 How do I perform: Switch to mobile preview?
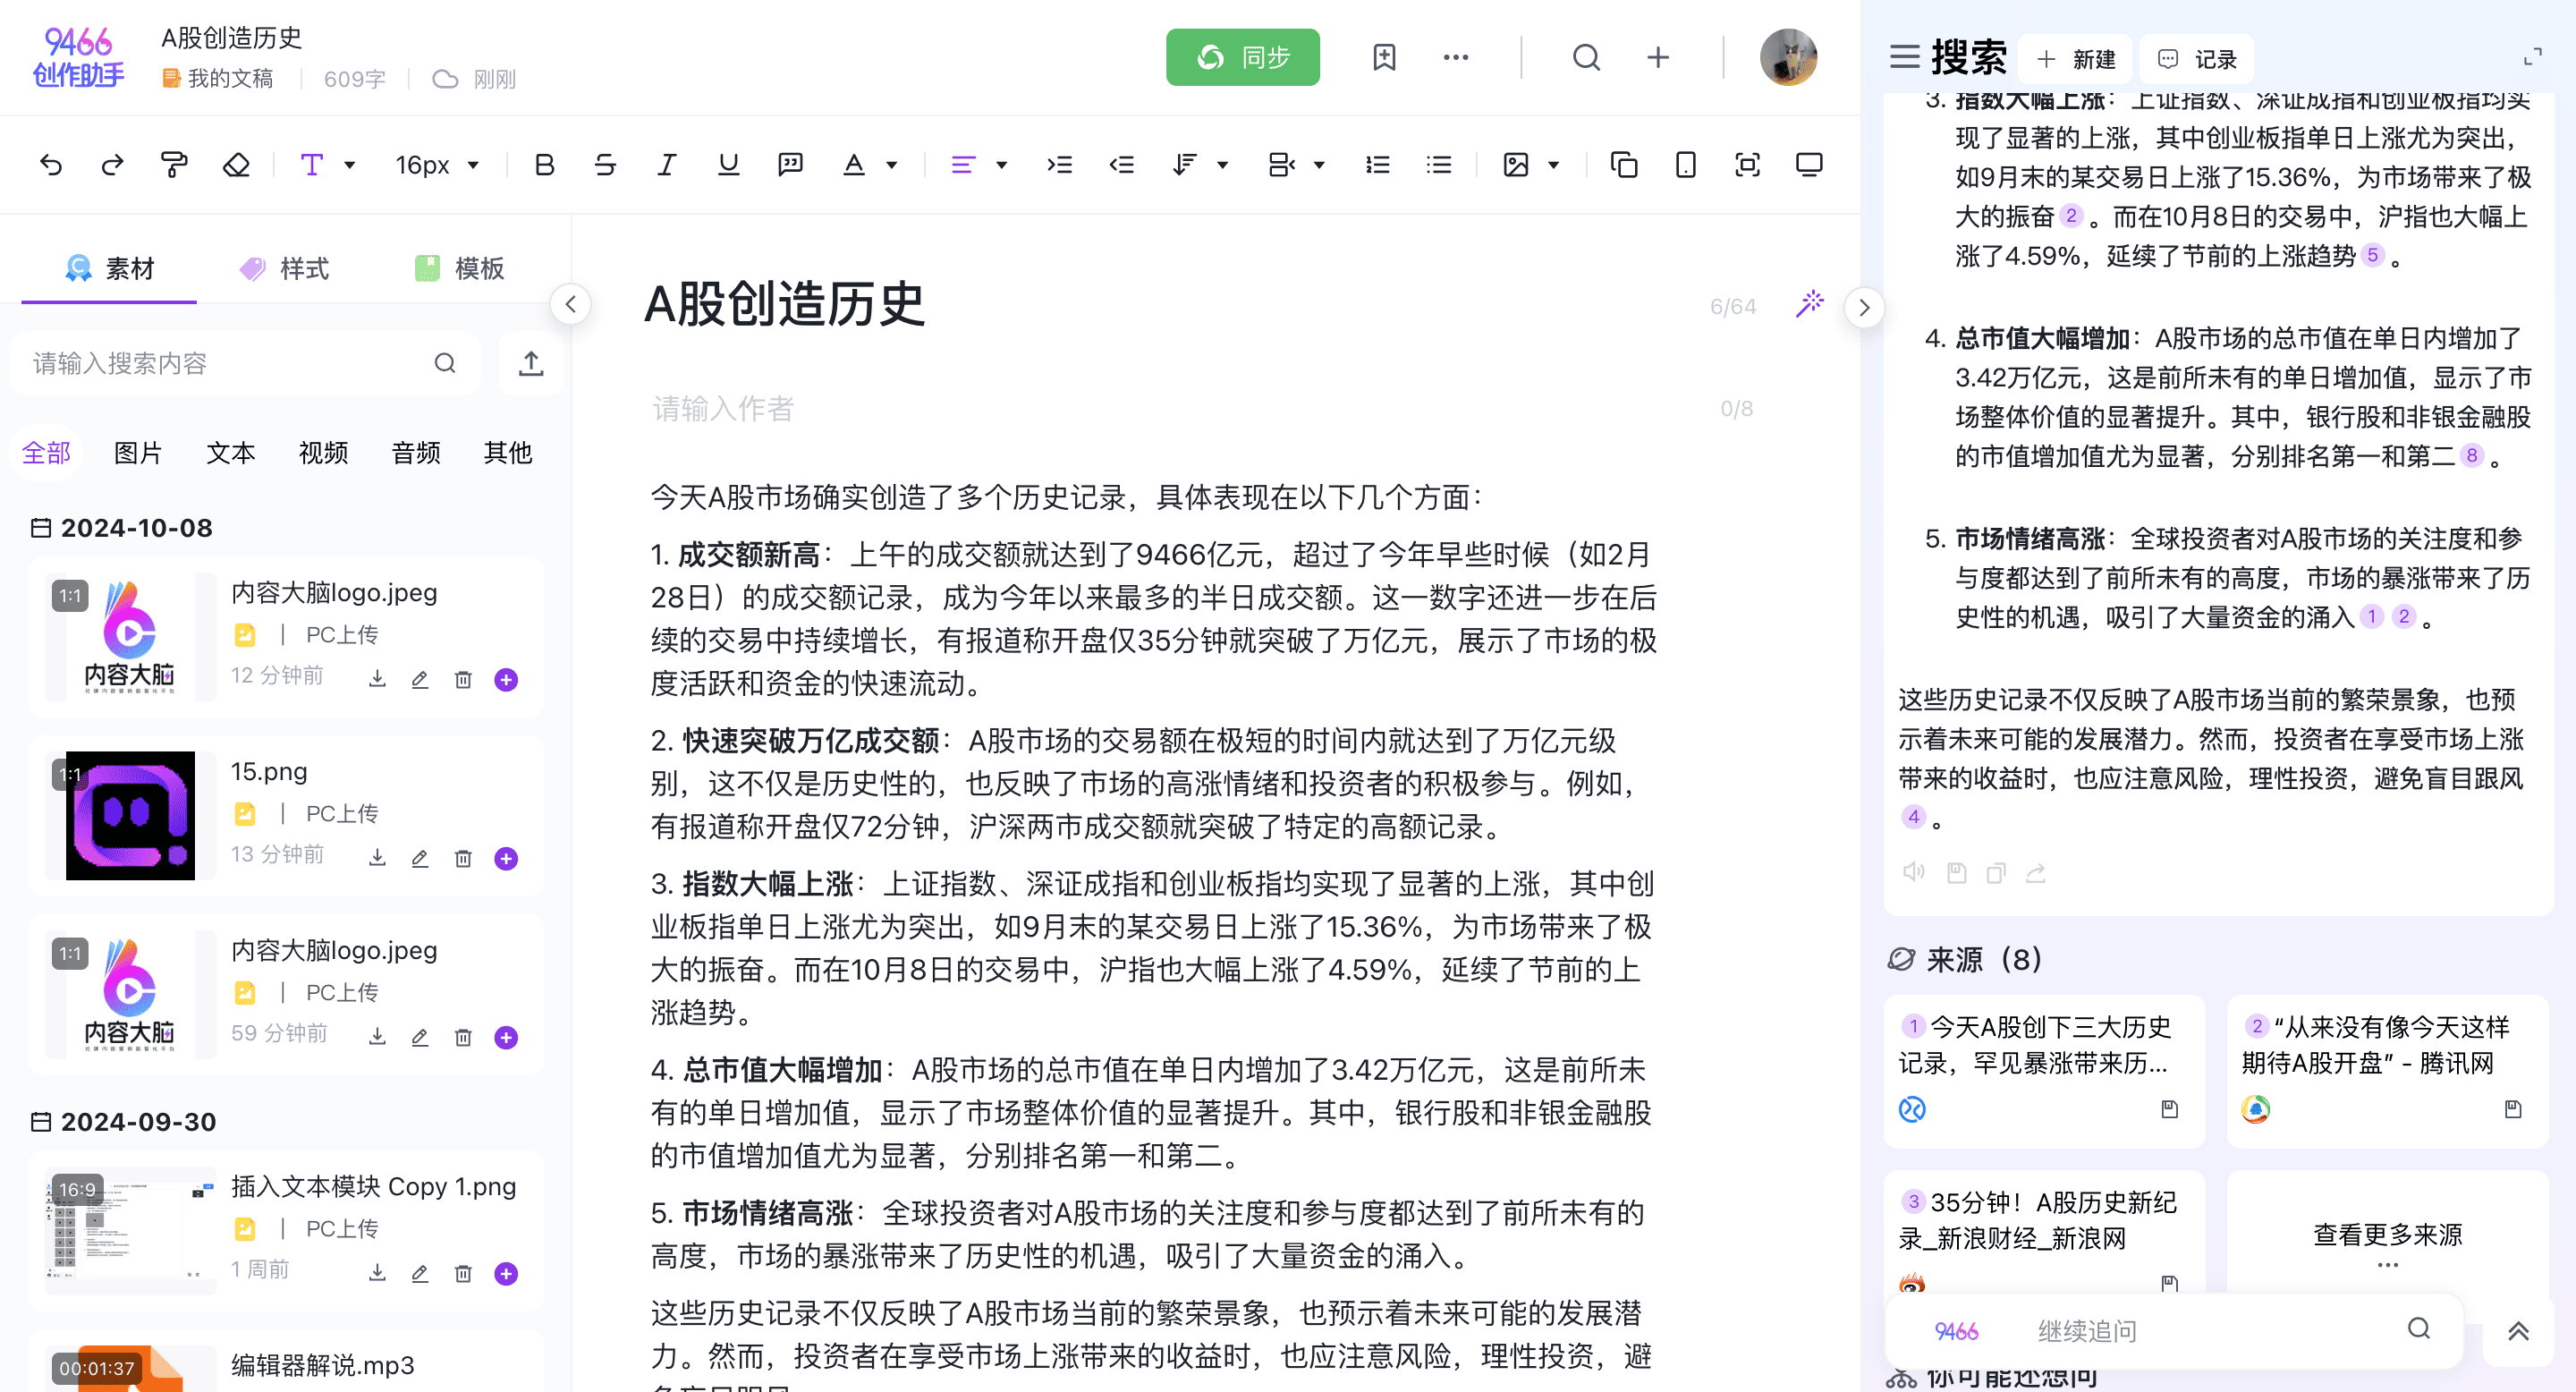point(1686,165)
